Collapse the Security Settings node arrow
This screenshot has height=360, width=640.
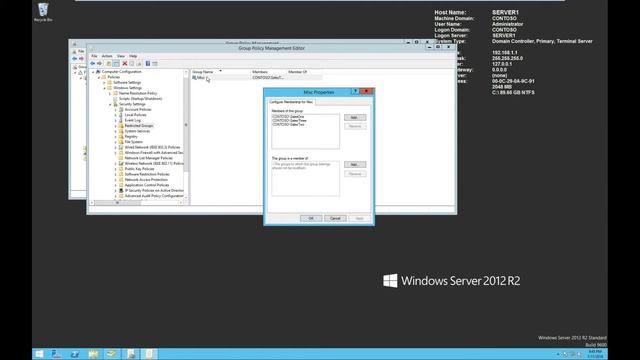click(x=110, y=104)
